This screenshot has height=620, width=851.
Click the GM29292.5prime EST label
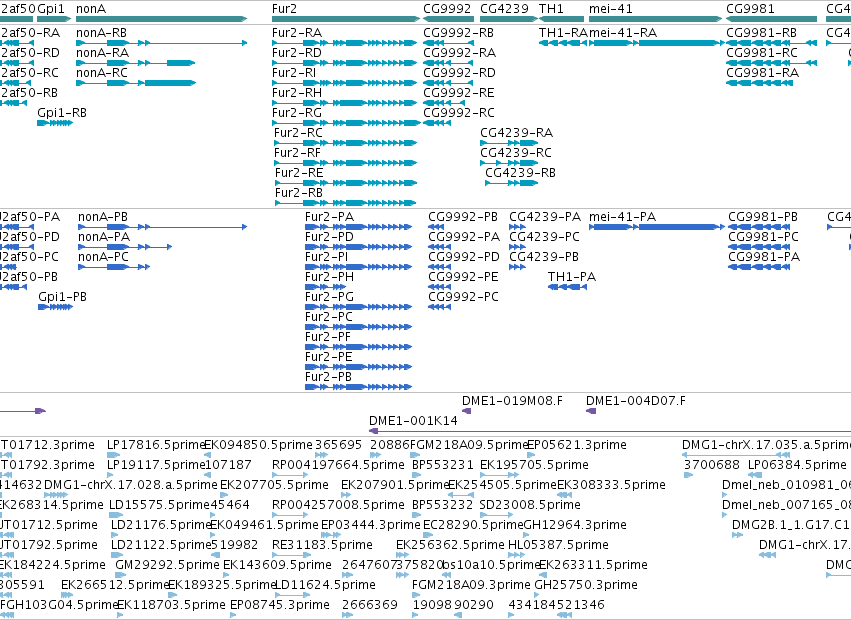point(167,565)
